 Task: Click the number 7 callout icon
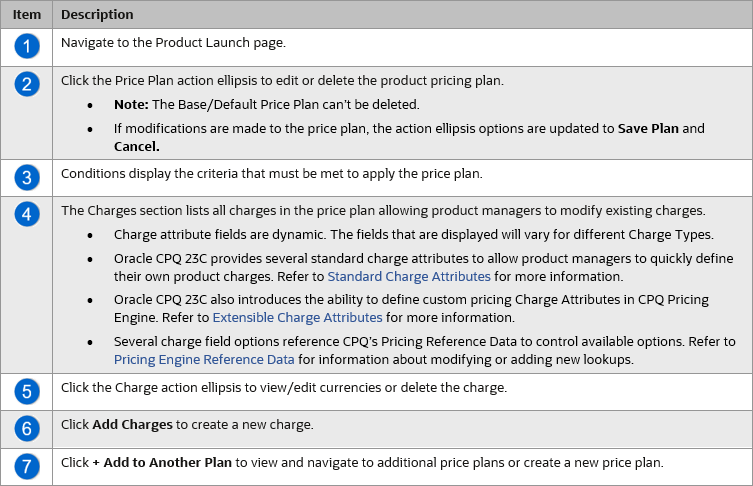click(x=27, y=466)
